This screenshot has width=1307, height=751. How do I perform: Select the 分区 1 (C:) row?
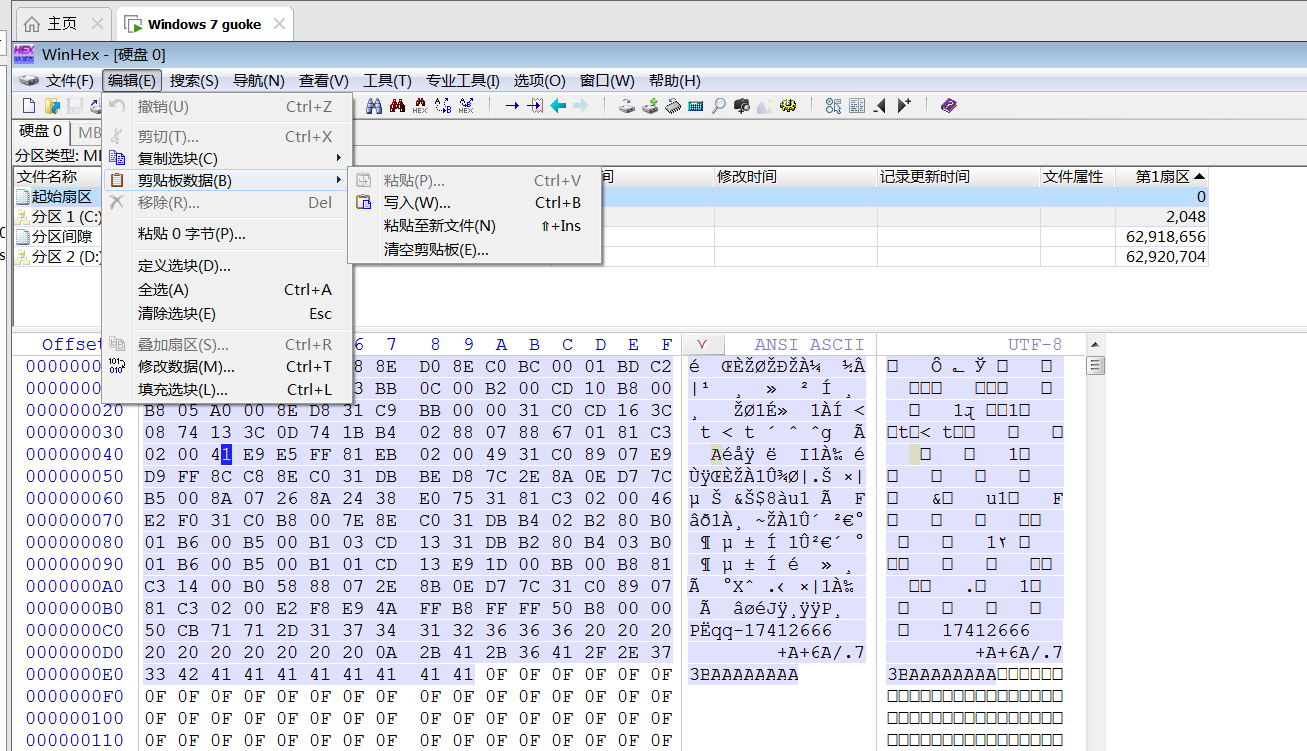point(611,217)
